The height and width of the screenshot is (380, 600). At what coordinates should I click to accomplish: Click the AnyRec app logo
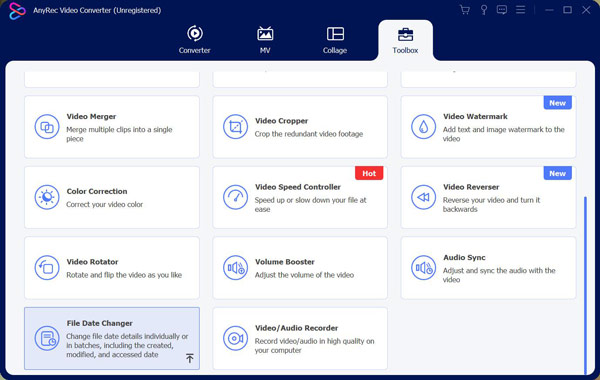(17, 11)
